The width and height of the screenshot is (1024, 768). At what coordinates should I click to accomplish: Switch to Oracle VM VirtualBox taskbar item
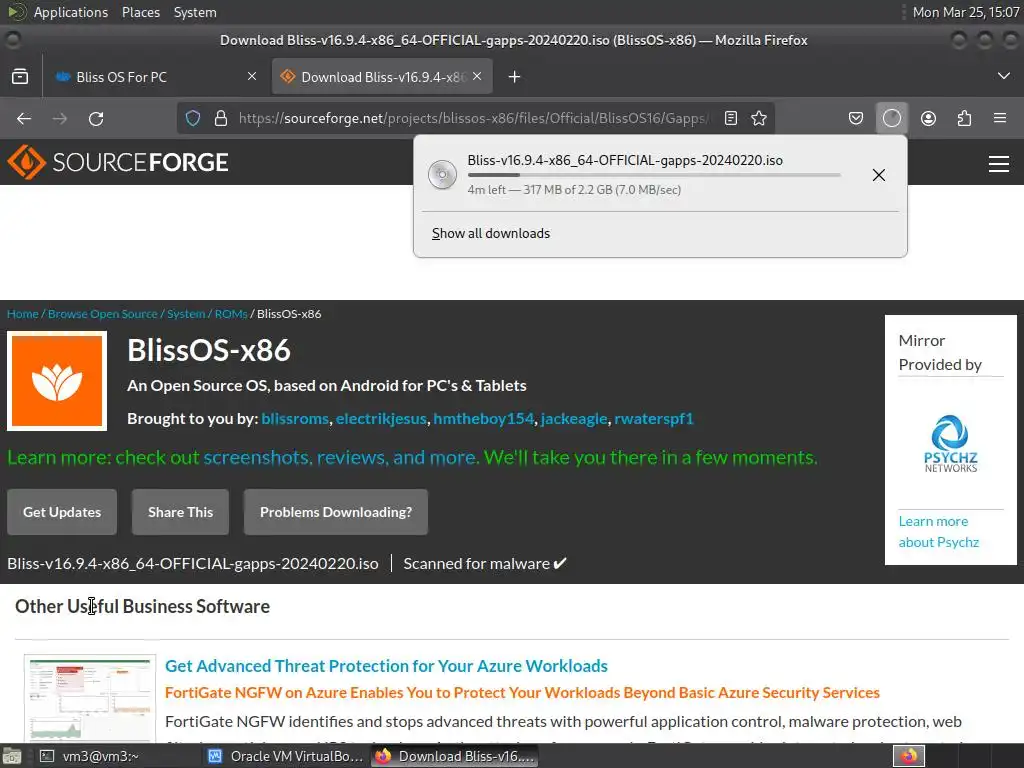click(285, 756)
